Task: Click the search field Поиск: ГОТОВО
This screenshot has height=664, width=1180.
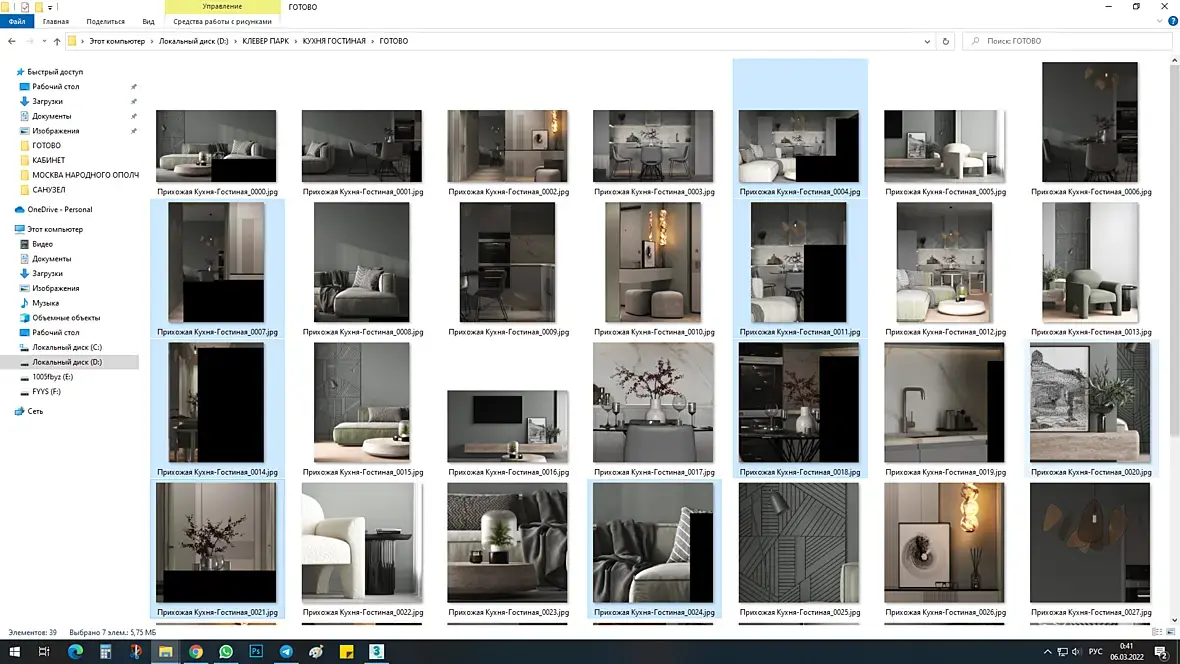Action: coord(1067,41)
